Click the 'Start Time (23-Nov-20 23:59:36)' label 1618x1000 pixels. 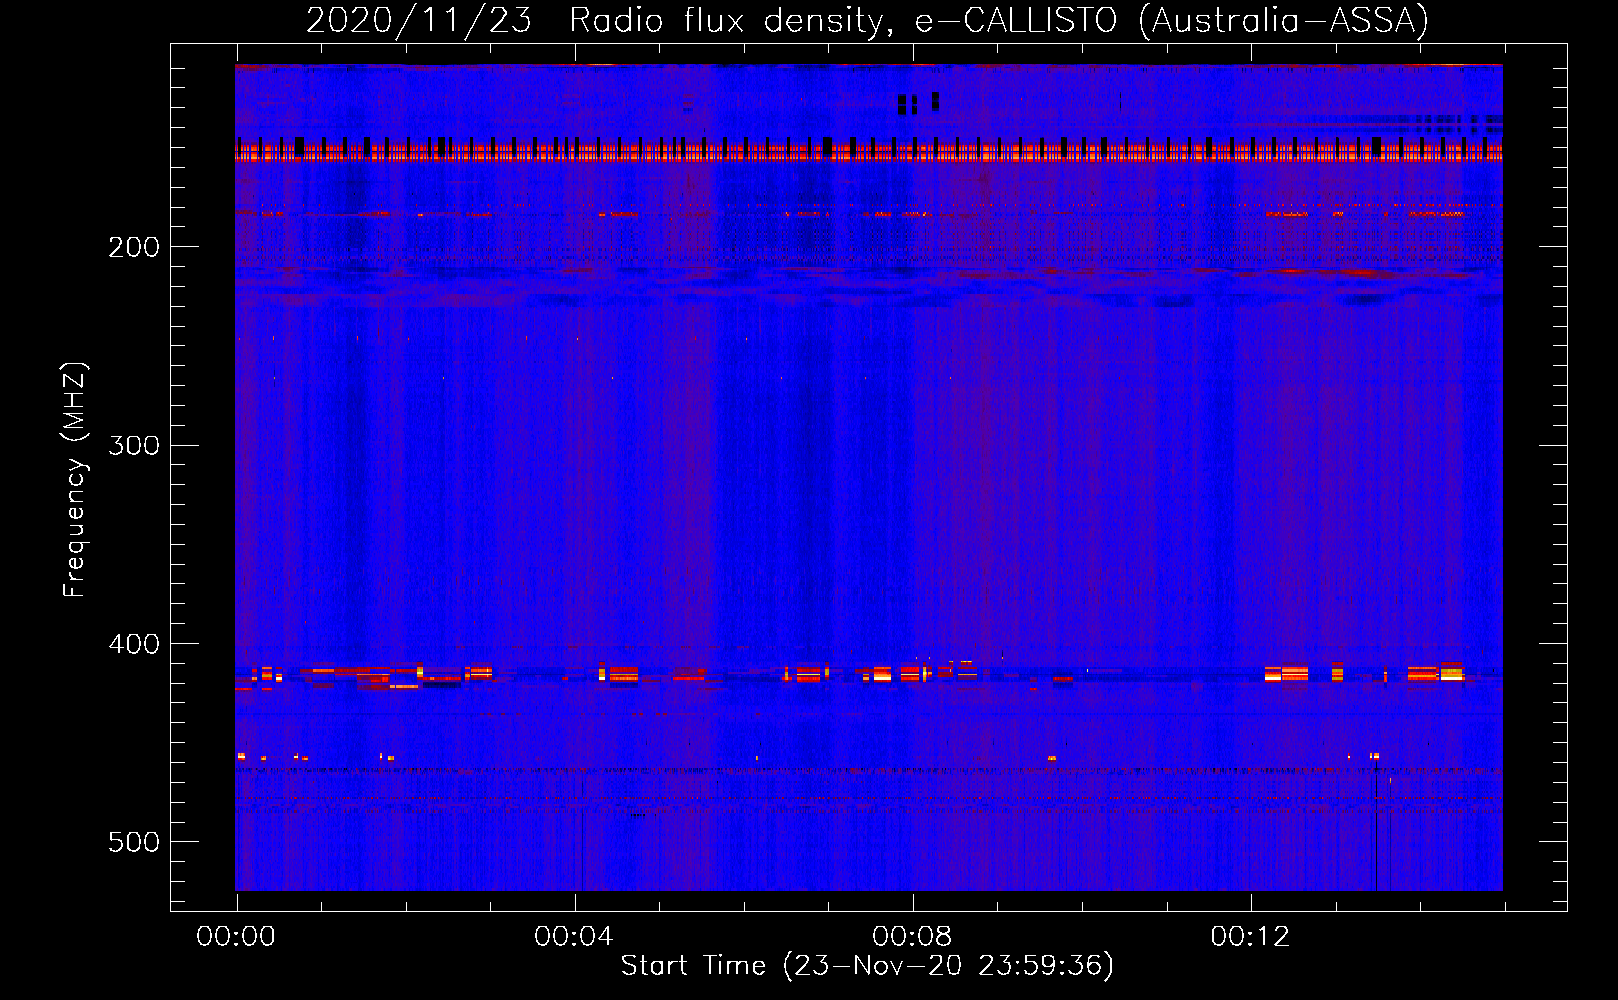[867, 966]
